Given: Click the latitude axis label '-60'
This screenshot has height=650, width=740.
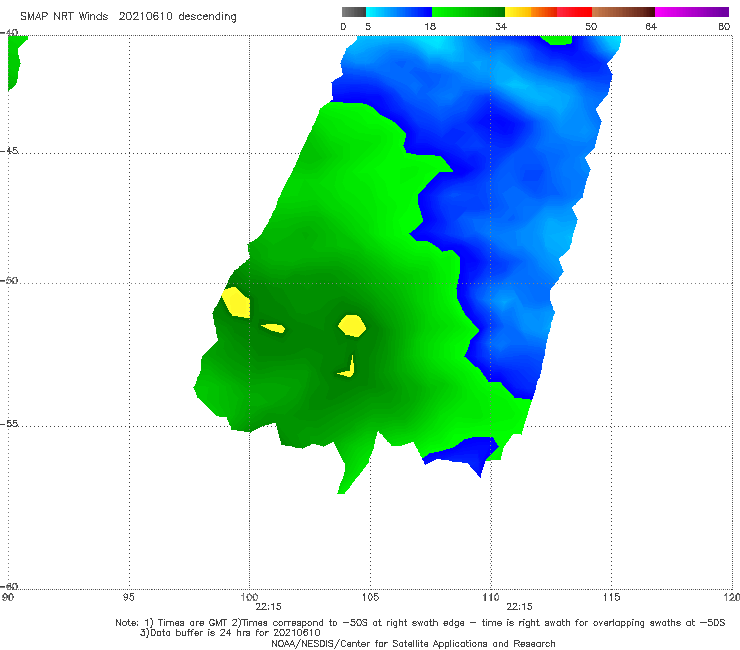Looking at the screenshot, I should (x=9, y=586).
